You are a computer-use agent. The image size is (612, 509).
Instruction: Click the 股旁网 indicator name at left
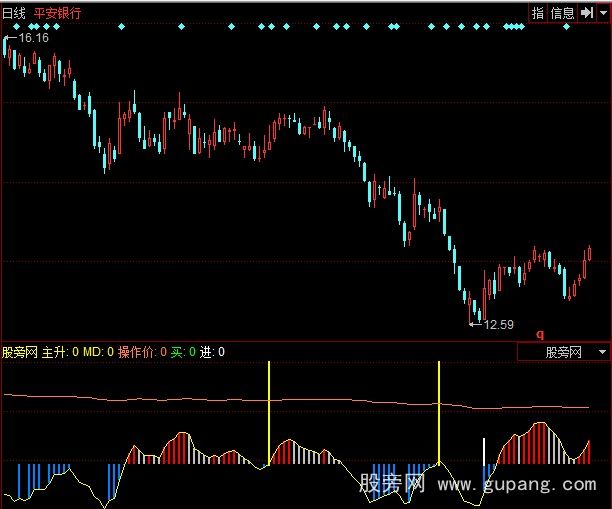(x=20, y=352)
